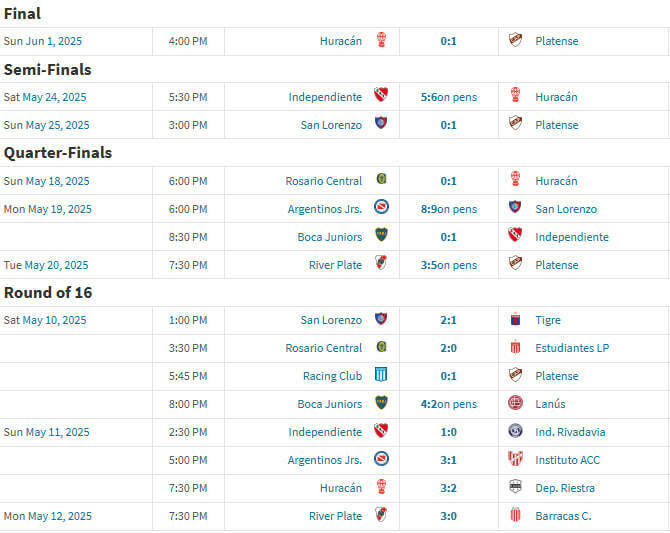Image resolution: width=670 pixels, height=533 pixels.
Task: Open the May 24, 2025 date link
Action: pyautogui.click(x=56, y=97)
